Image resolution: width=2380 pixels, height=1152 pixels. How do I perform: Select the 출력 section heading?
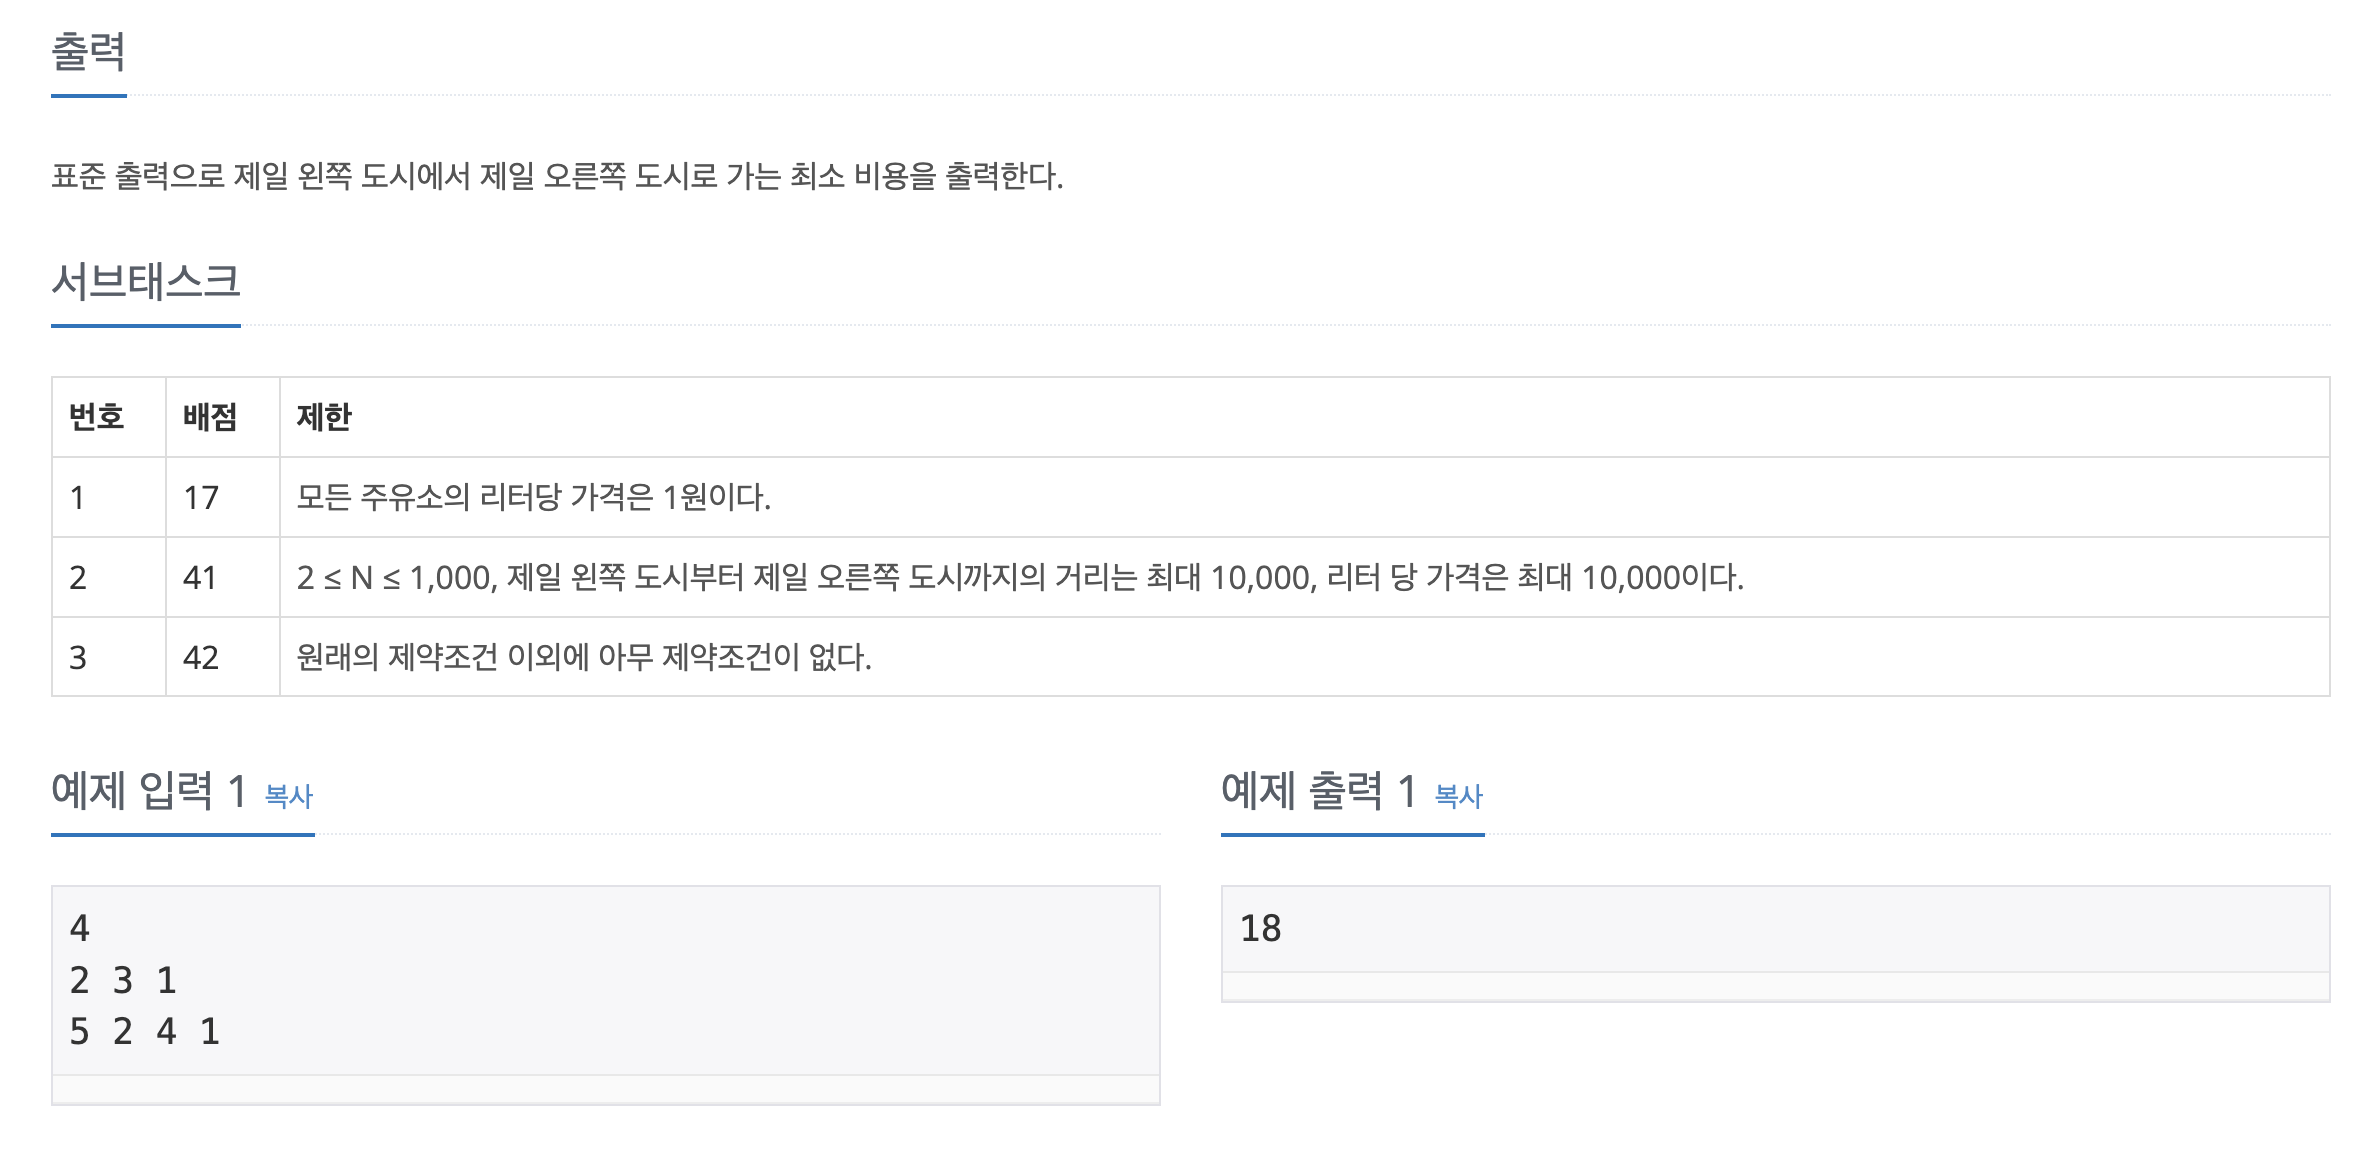(x=89, y=52)
